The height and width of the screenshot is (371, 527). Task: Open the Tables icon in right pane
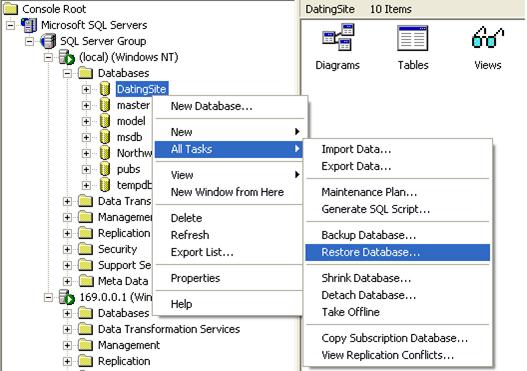[x=413, y=38]
